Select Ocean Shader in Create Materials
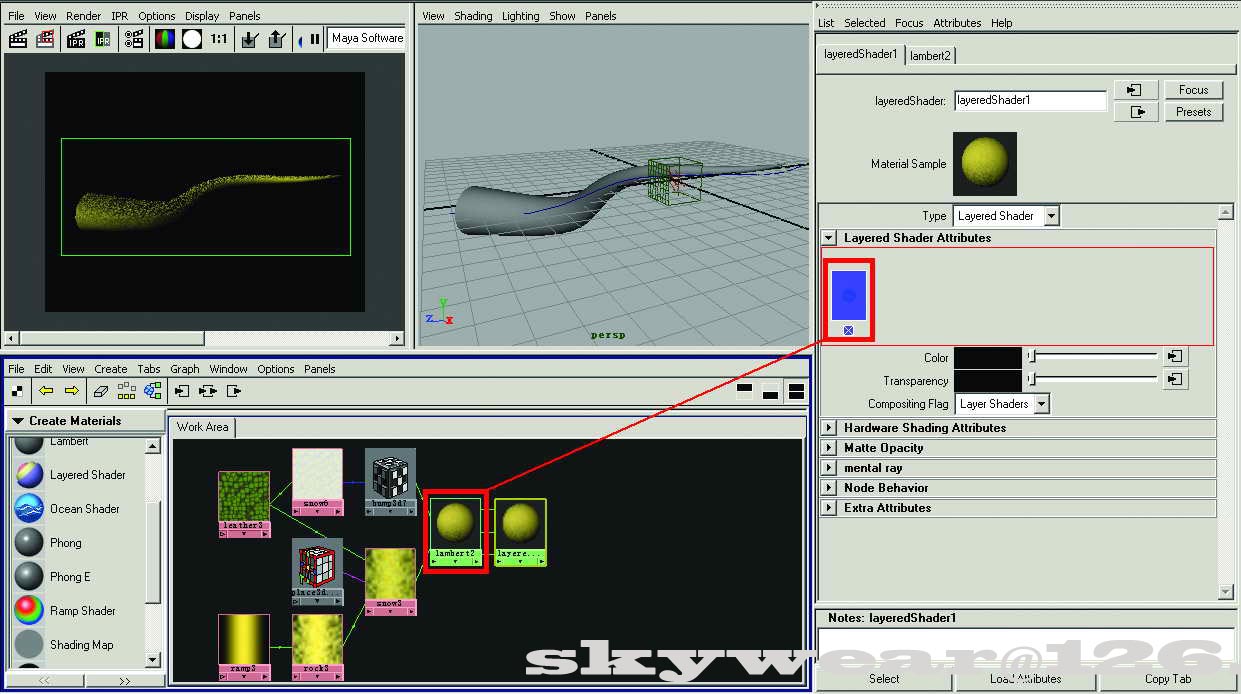The height and width of the screenshot is (694, 1241). coord(85,509)
